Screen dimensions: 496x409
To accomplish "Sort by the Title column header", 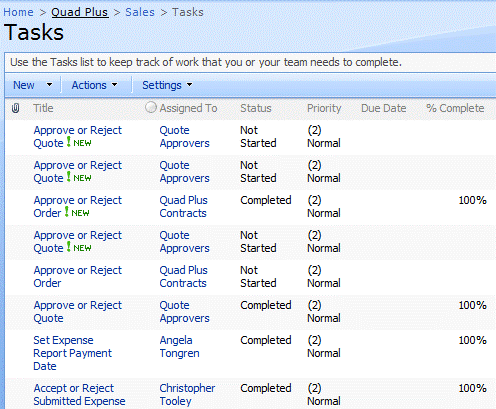I will click(43, 108).
